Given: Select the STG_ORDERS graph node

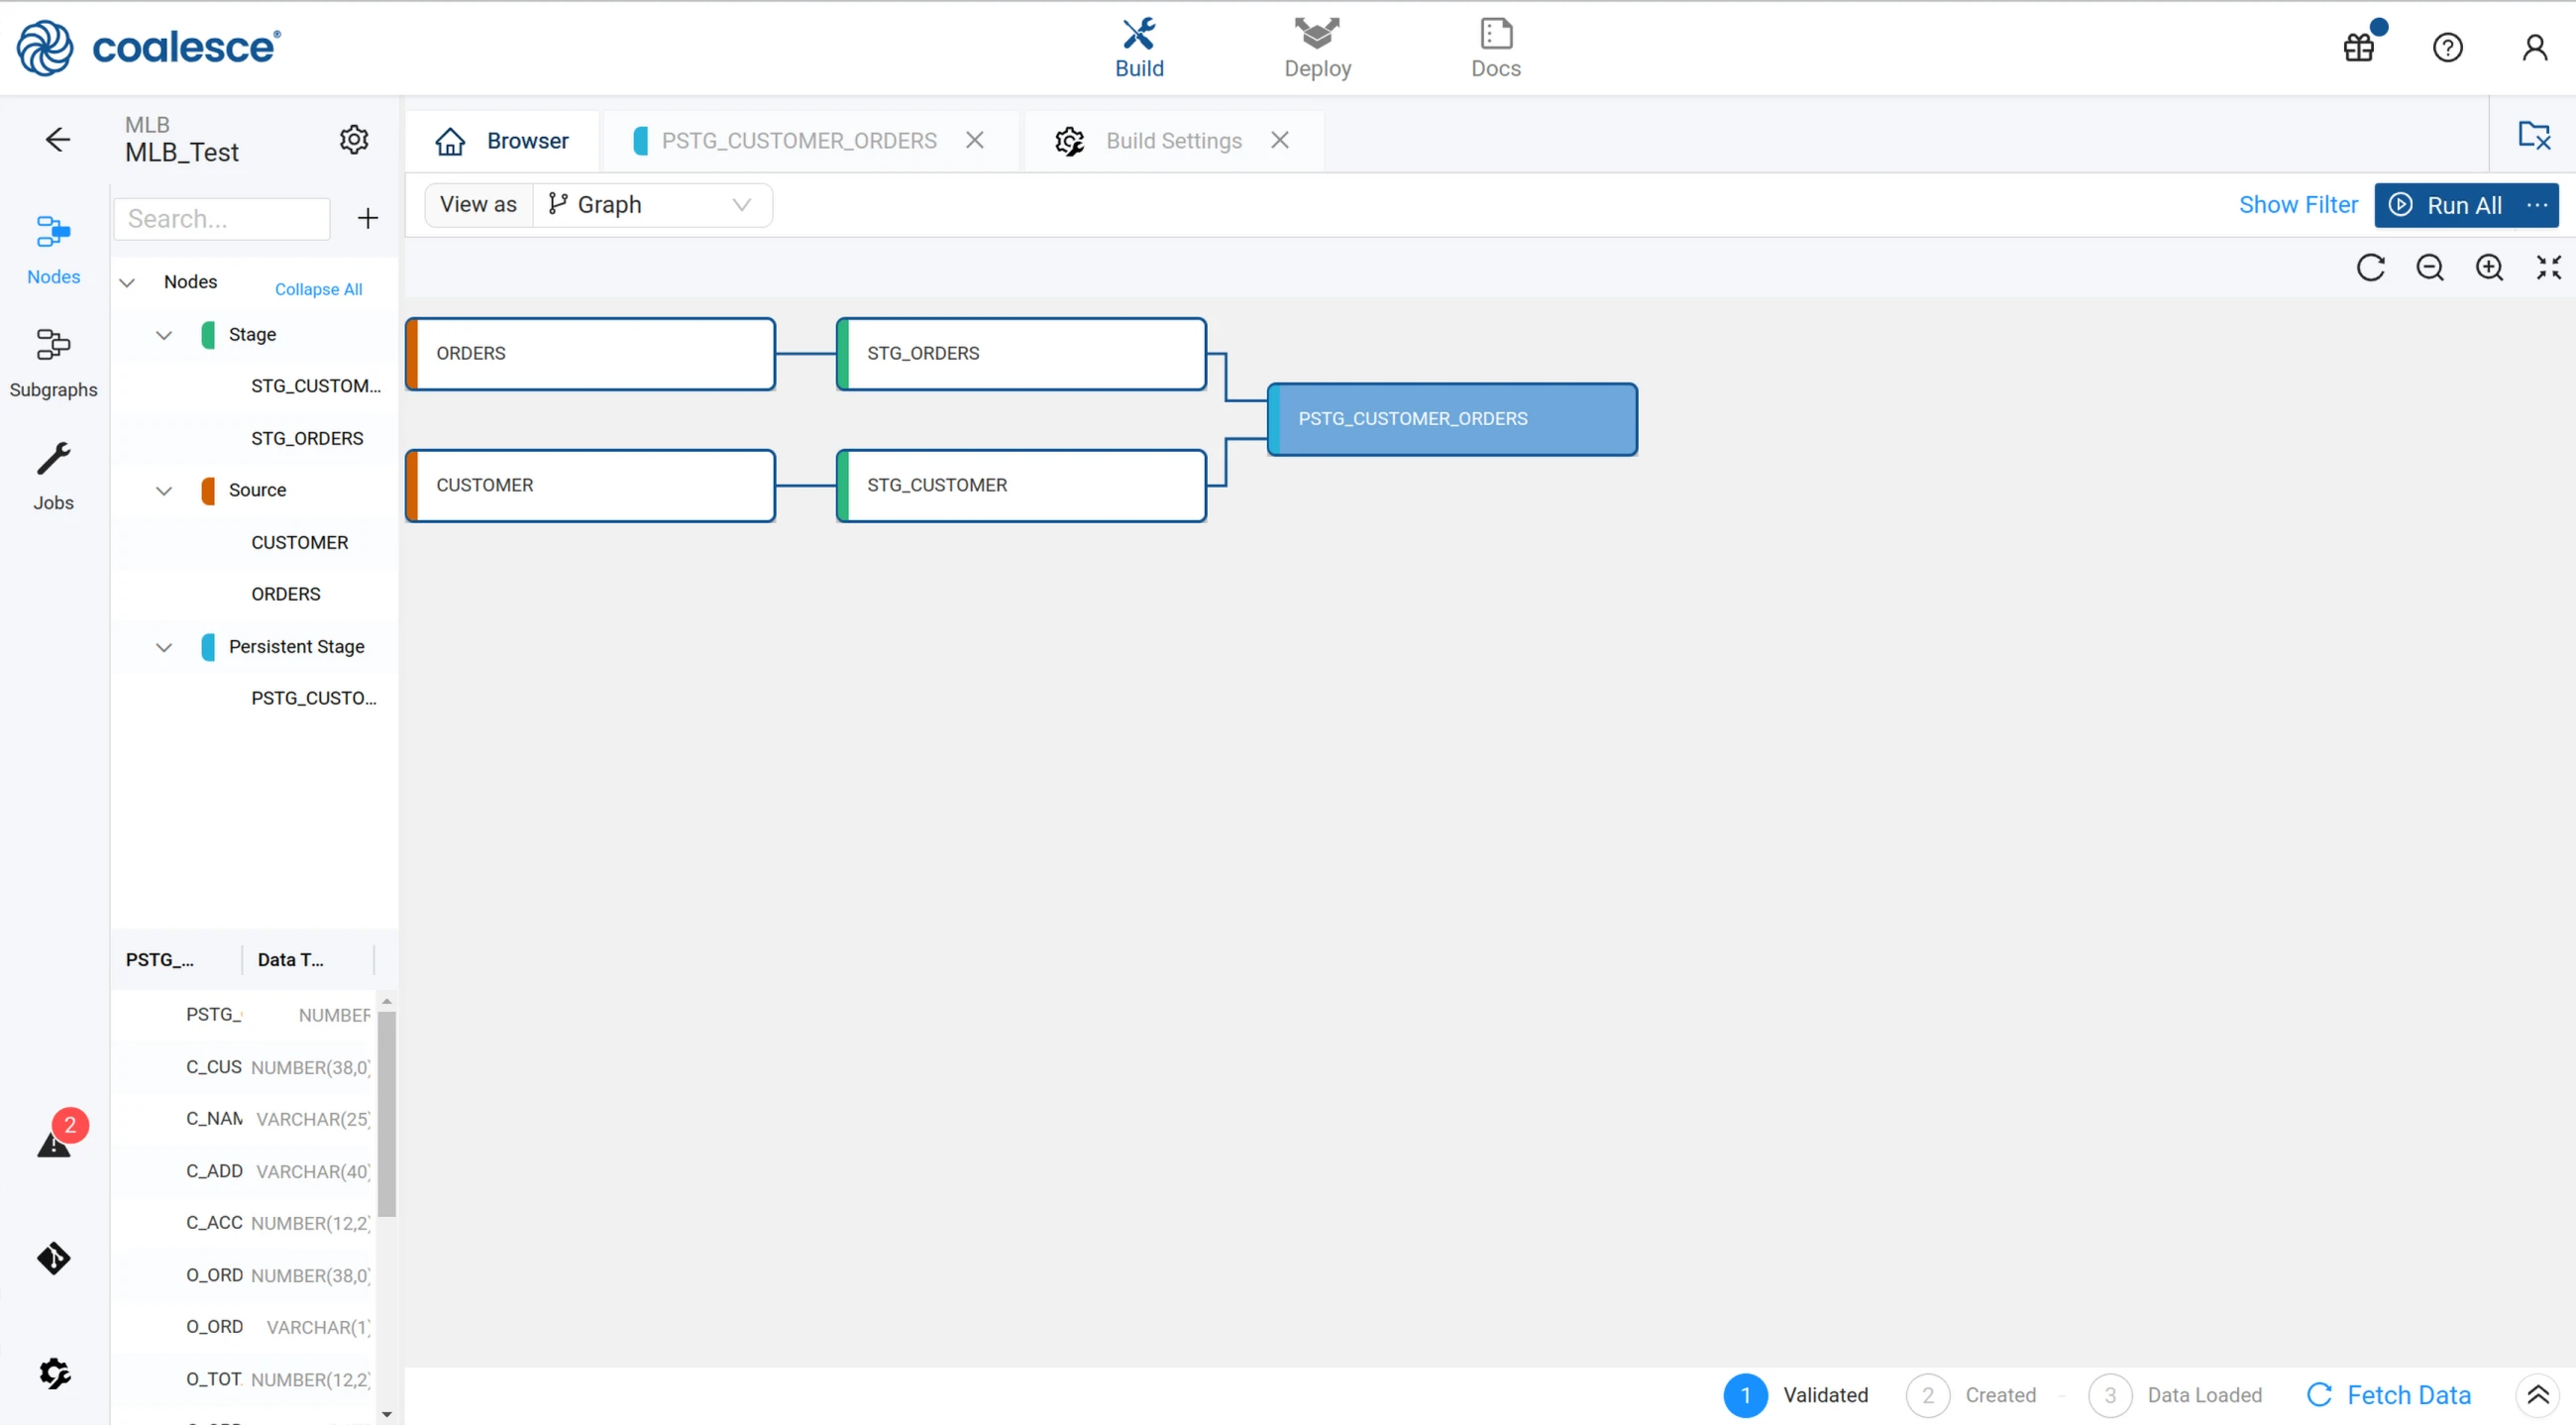Looking at the screenshot, I should coord(1021,354).
